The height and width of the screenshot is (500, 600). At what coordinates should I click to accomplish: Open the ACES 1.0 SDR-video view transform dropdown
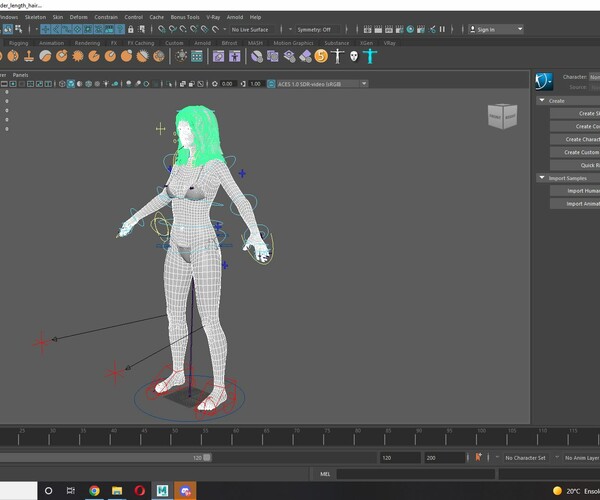(322, 84)
